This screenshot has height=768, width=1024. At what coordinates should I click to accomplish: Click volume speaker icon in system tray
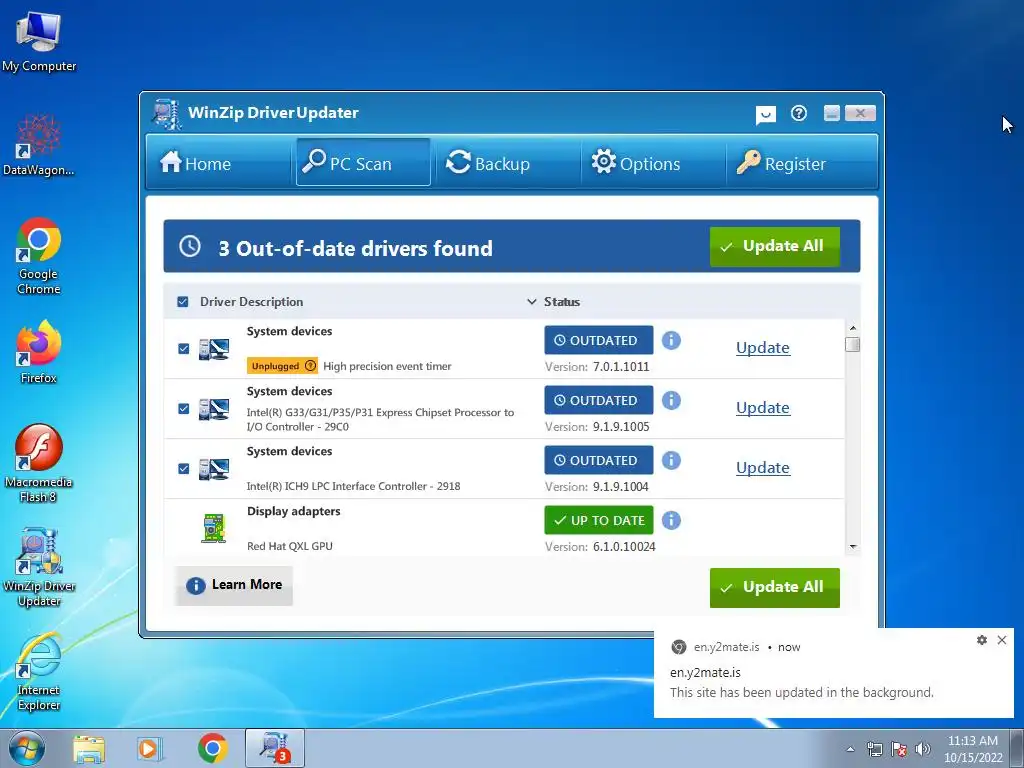[923, 749]
